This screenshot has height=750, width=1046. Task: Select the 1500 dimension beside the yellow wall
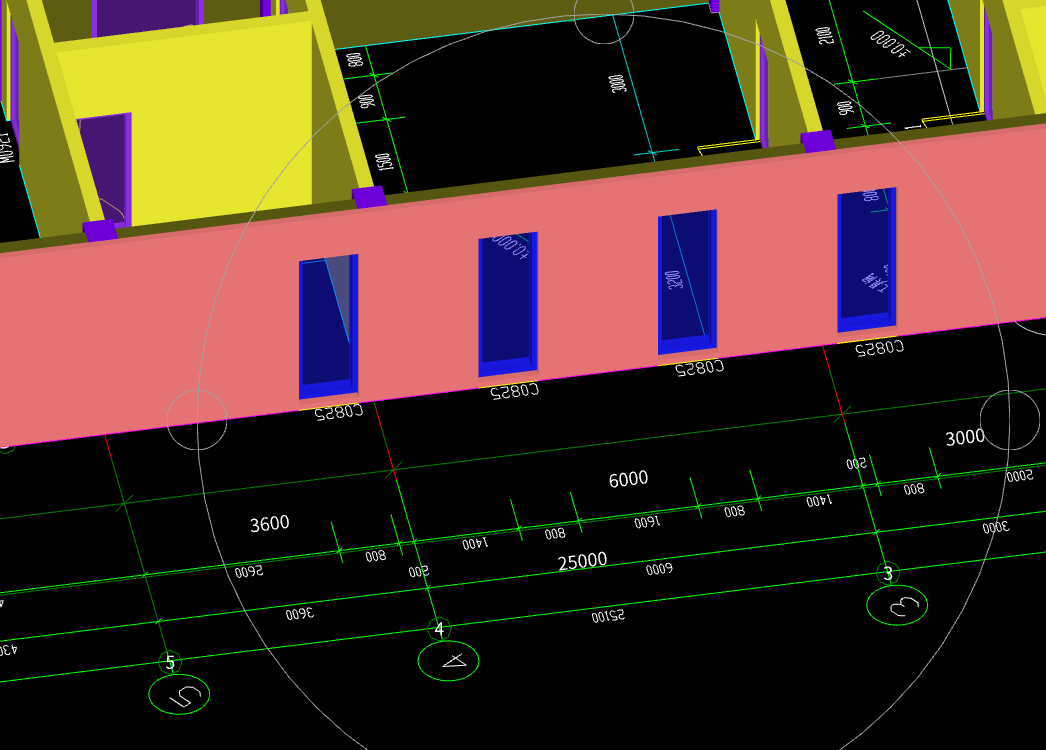(383, 162)
